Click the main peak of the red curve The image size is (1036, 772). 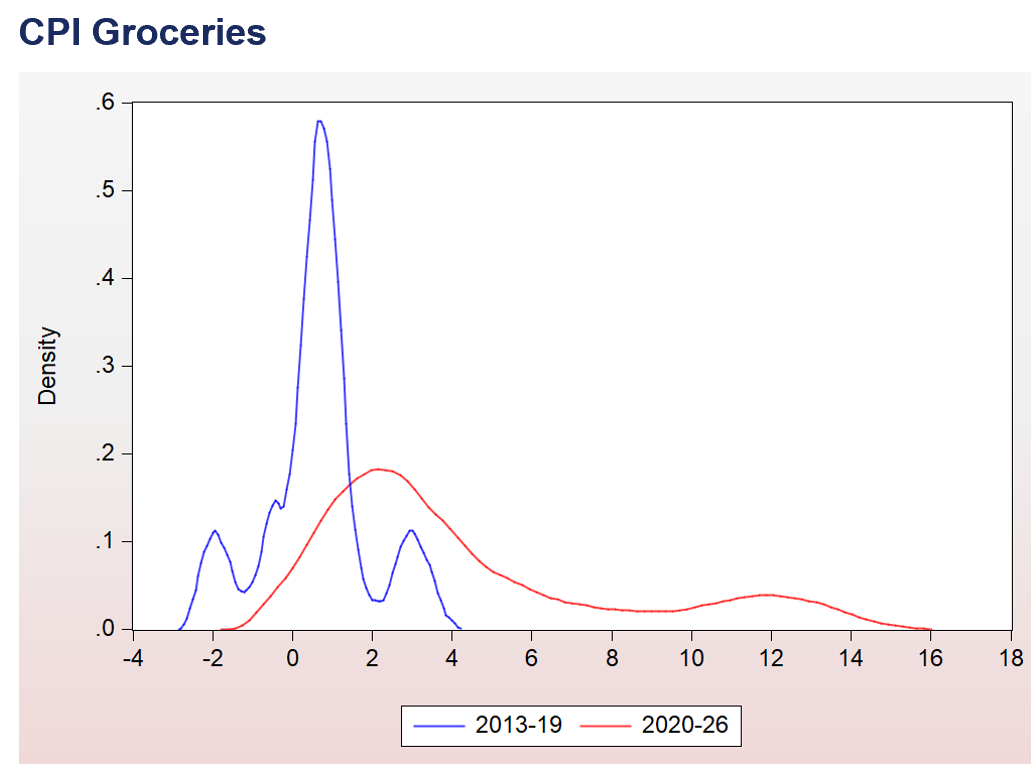377,469
